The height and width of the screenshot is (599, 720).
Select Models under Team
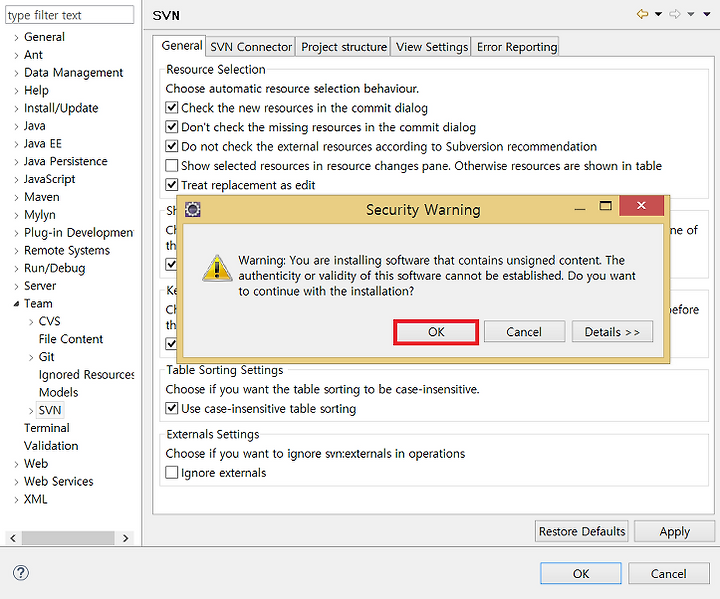pyautogui.click(x=58, y=392)
